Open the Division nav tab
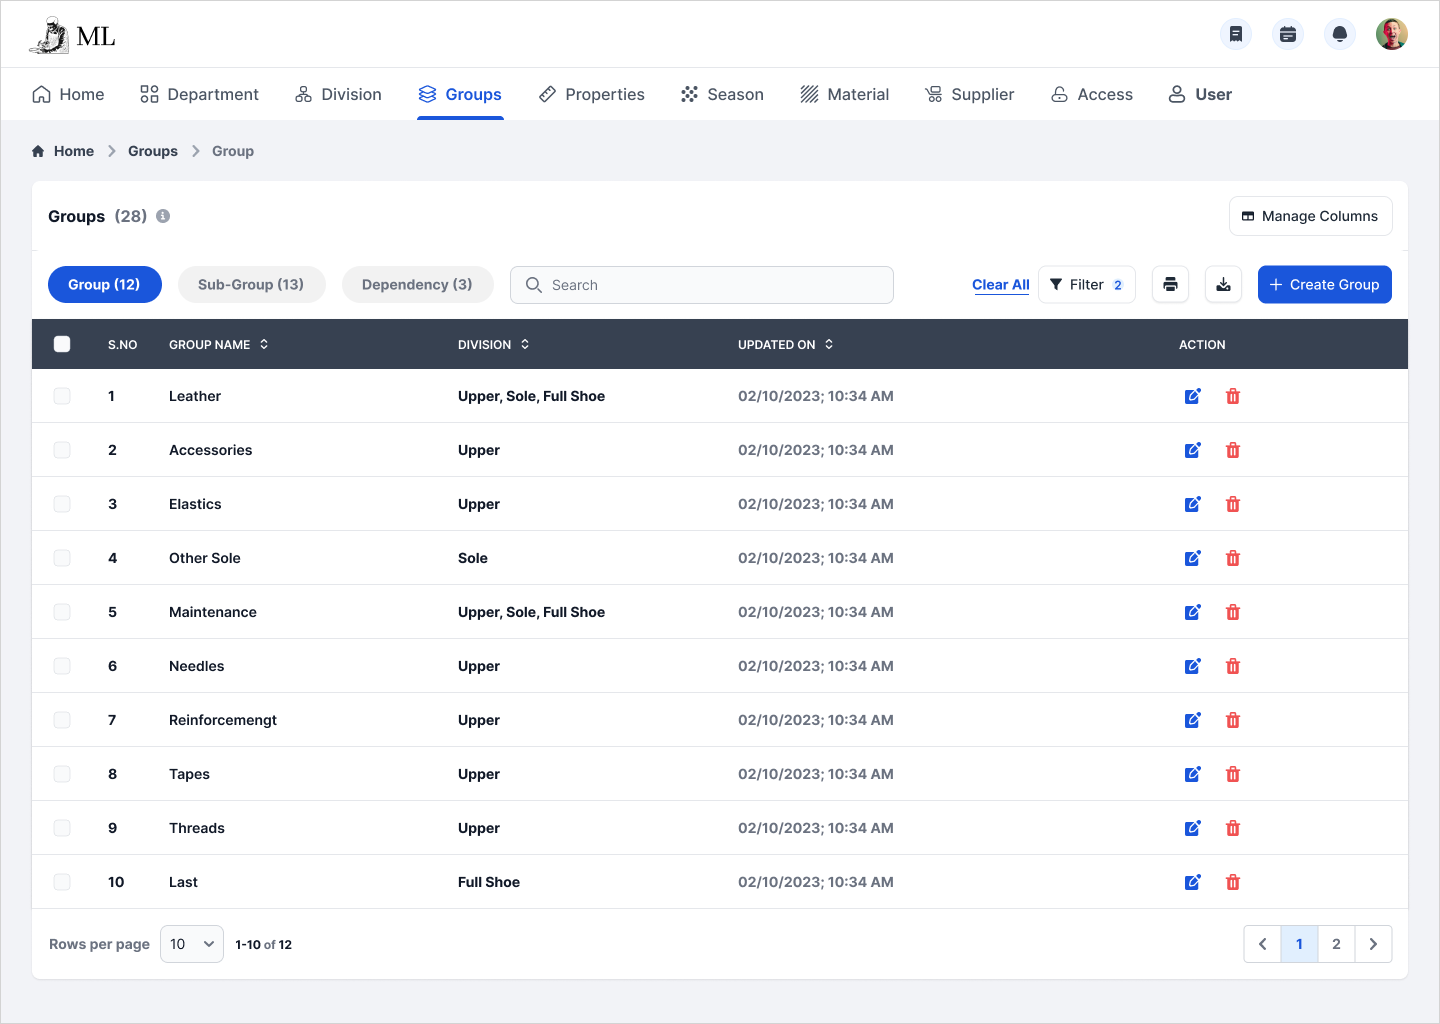The width and height of the screenshot is (1440, 1024). [338, 94]
